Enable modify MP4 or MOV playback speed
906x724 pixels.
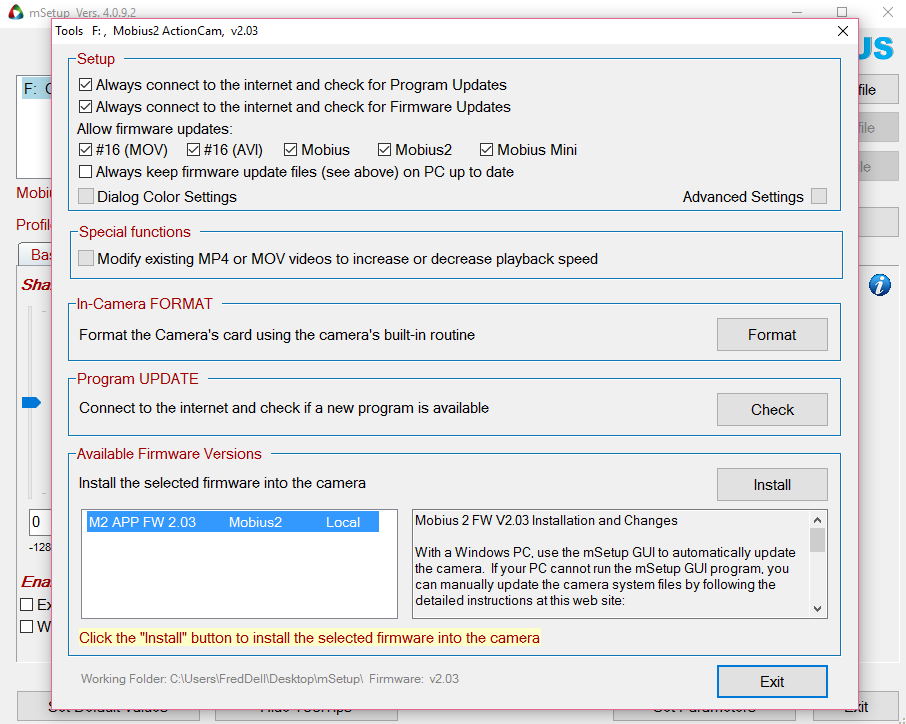[86, 258]
